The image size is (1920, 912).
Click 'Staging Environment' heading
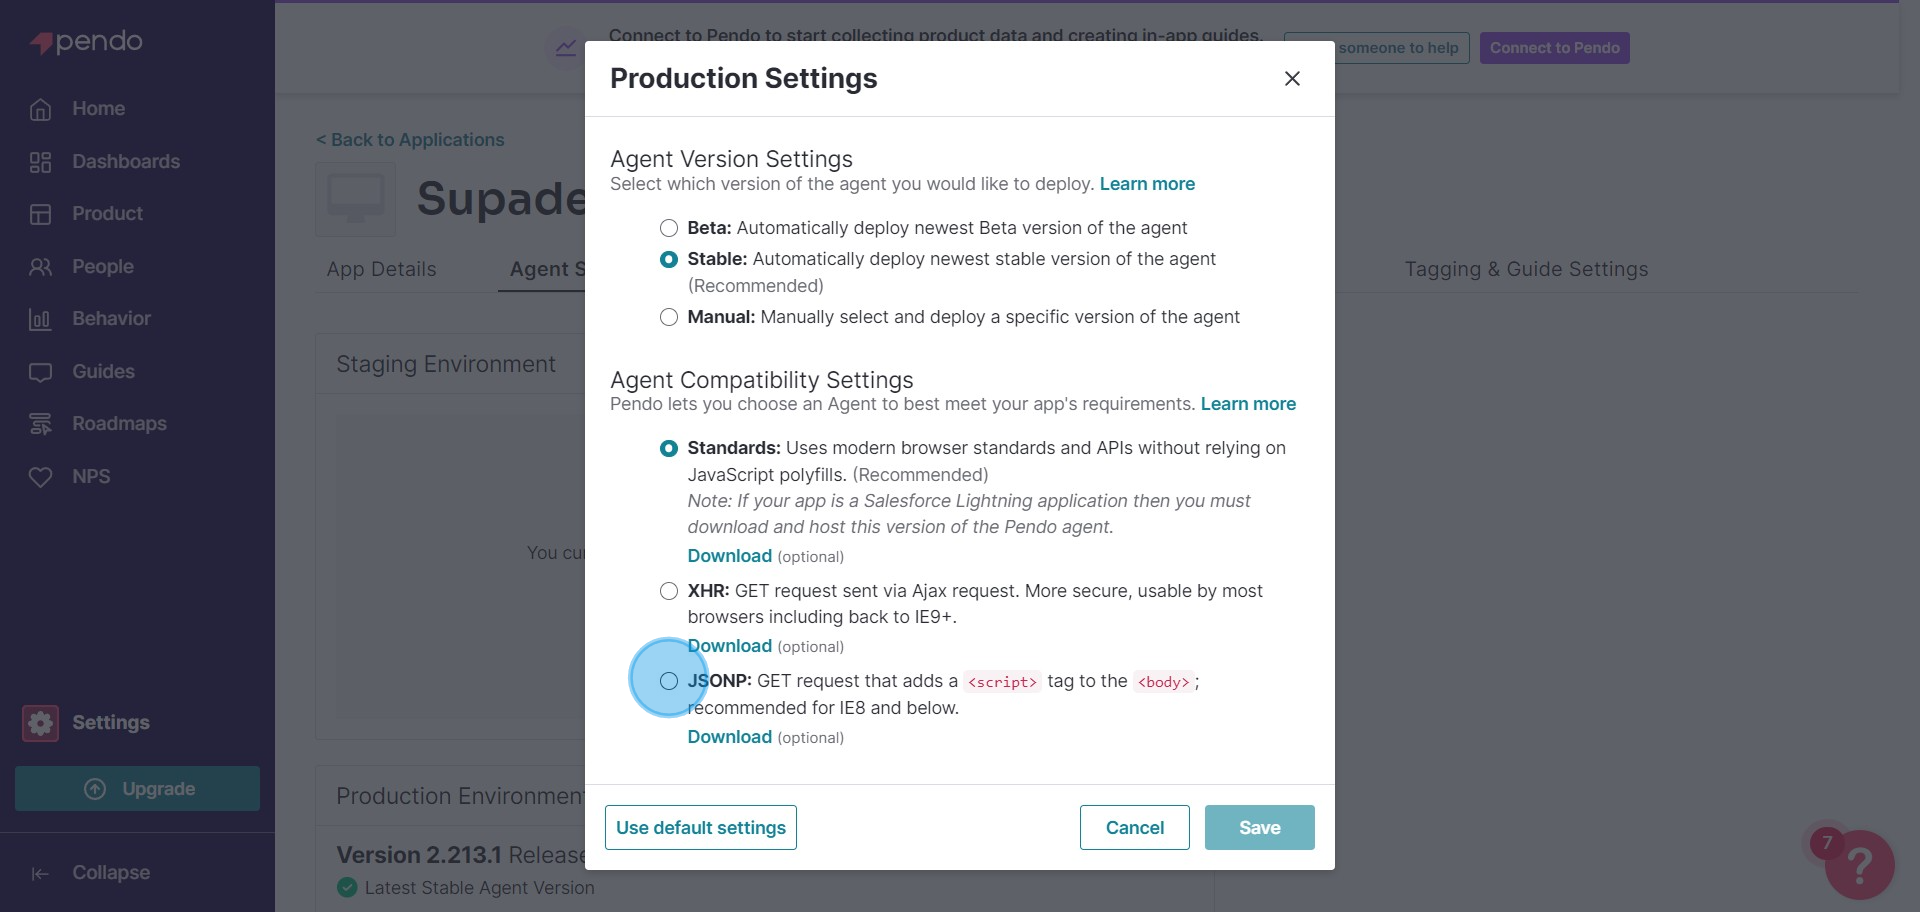446,364
